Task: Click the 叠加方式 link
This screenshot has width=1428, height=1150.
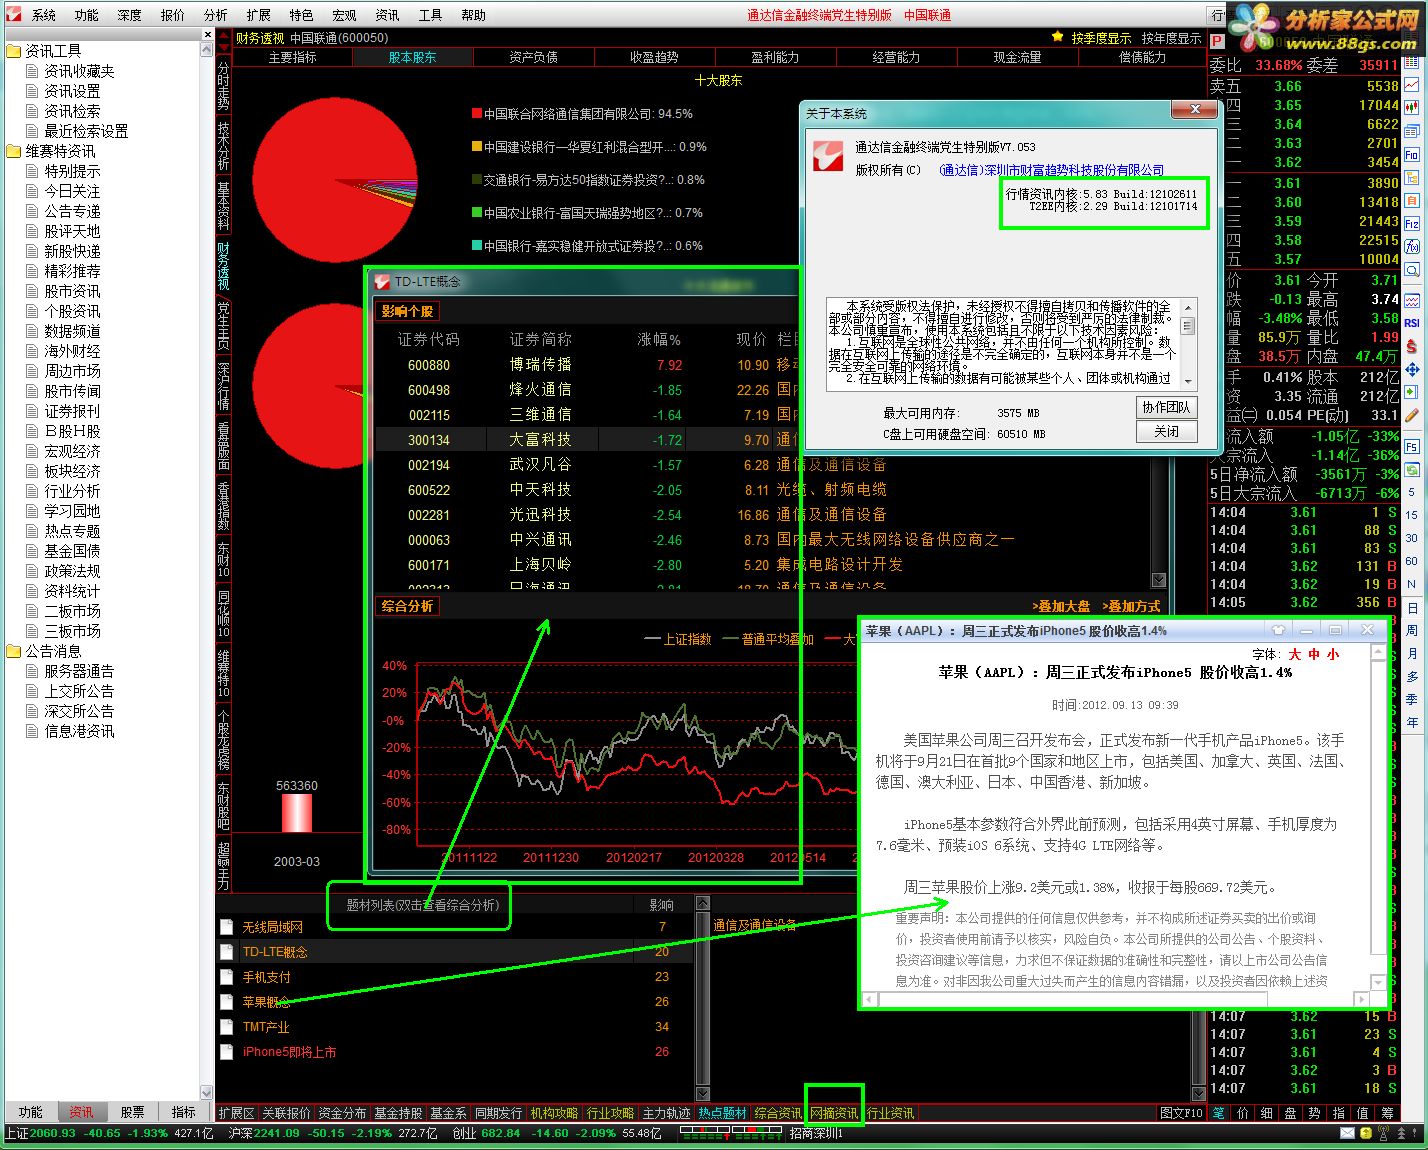Action: (x=1131, y=606)
